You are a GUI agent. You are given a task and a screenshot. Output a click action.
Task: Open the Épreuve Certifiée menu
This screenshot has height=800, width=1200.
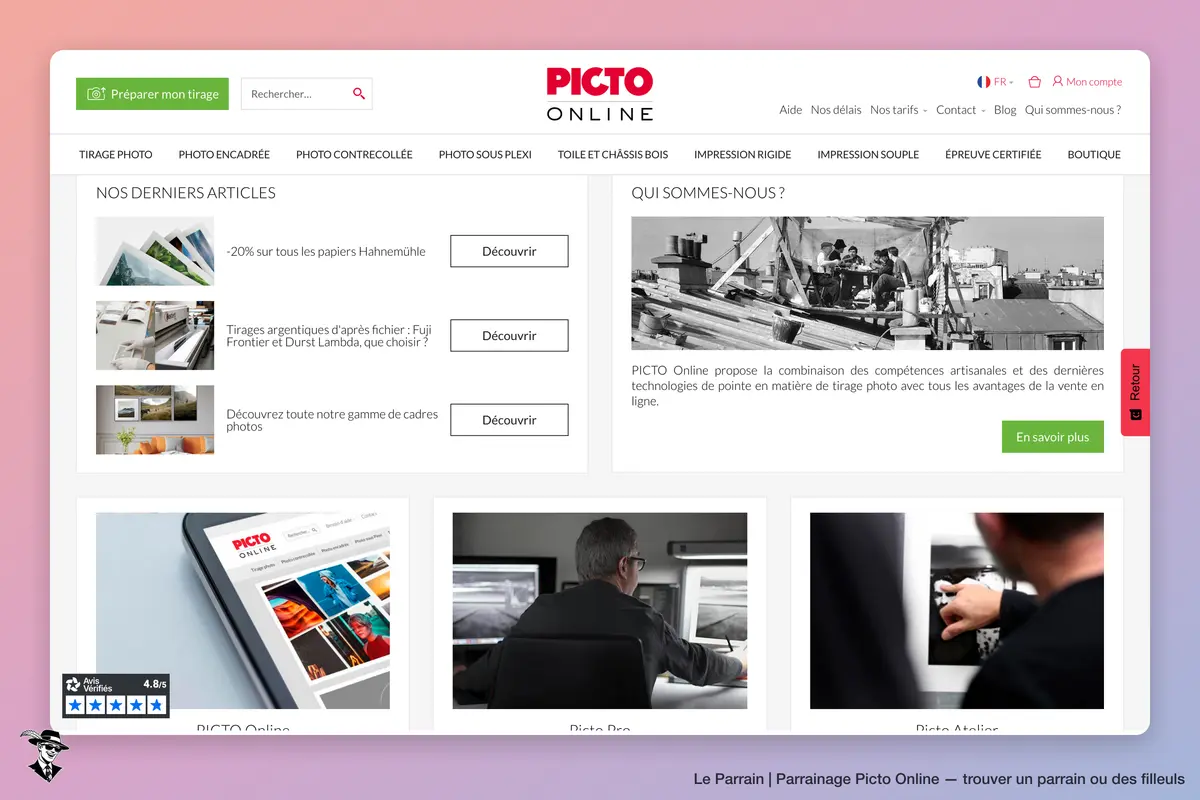pos(993,155)
